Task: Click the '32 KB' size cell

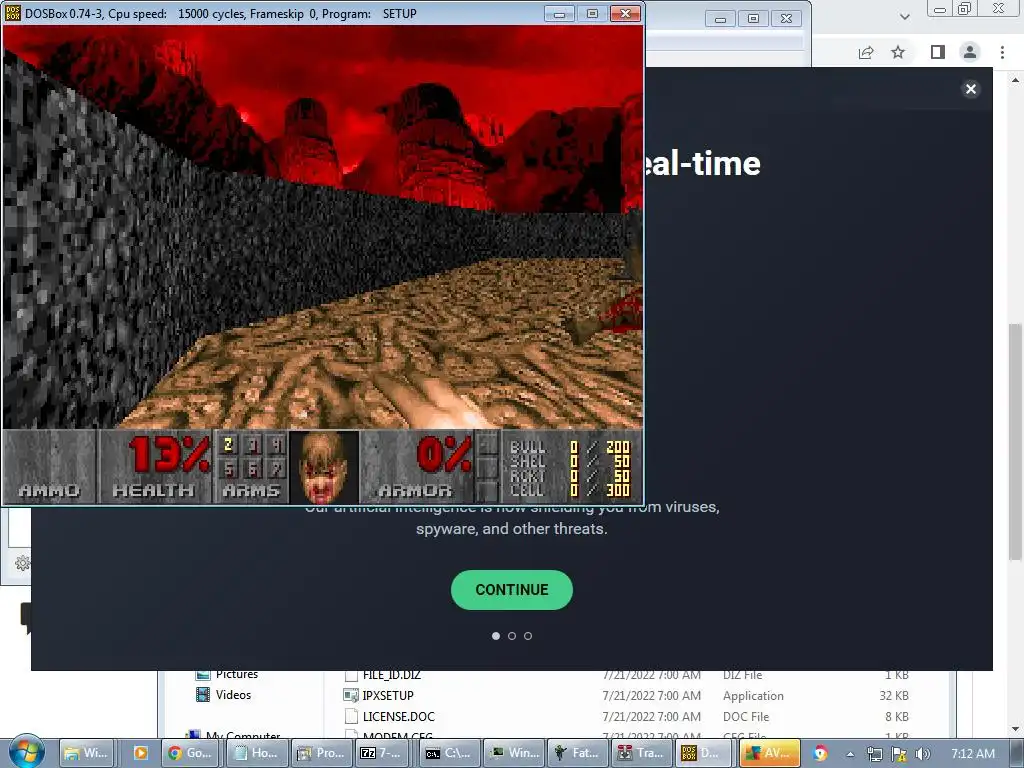Action: (x=893, y=696)
